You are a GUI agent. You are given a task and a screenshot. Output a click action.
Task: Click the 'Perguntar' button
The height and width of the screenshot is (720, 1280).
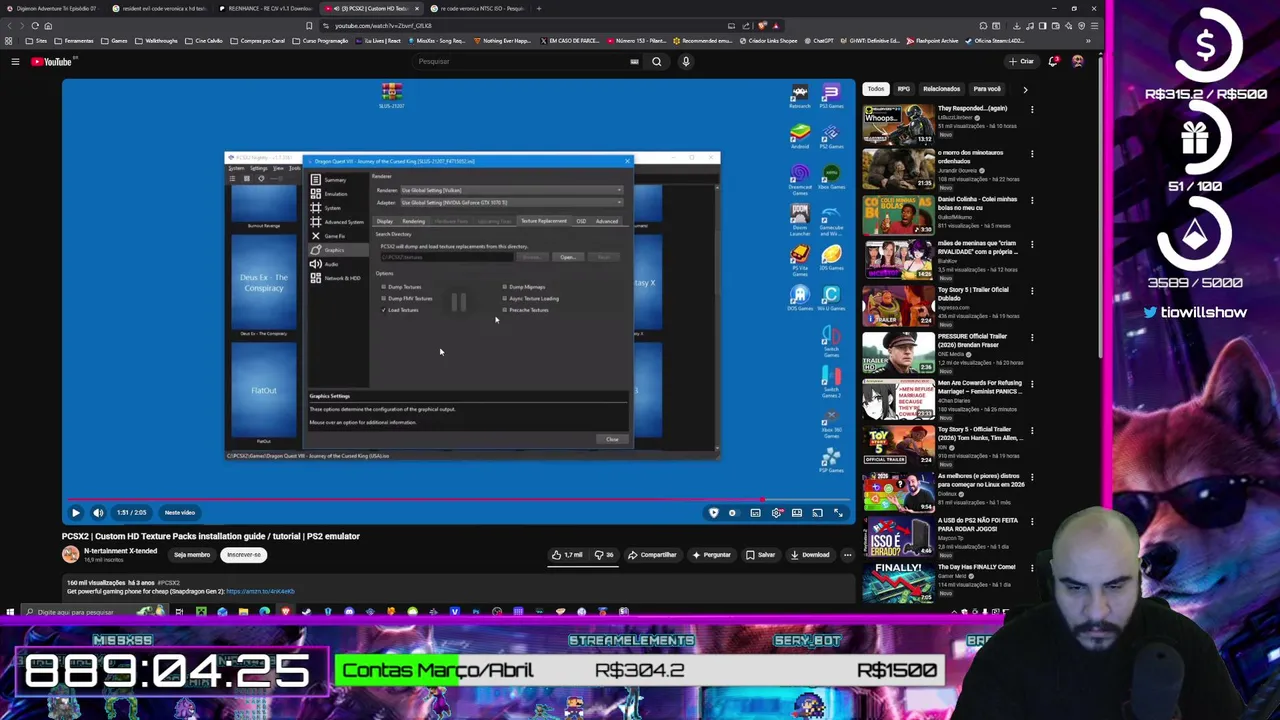pos(711,555)
